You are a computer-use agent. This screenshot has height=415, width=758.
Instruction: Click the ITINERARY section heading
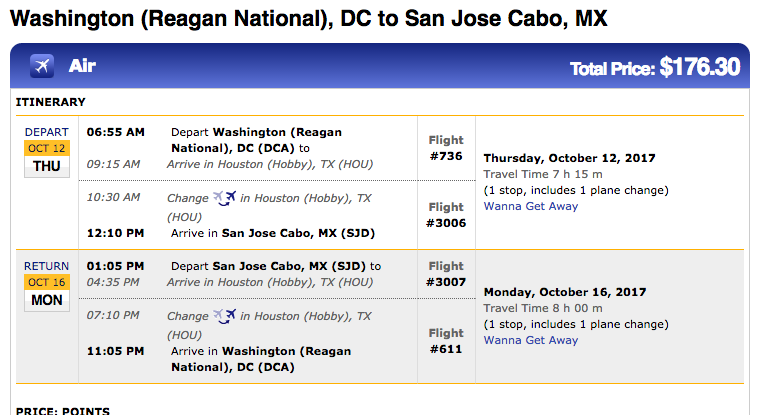pyautogui.click(x=50, y=102)
